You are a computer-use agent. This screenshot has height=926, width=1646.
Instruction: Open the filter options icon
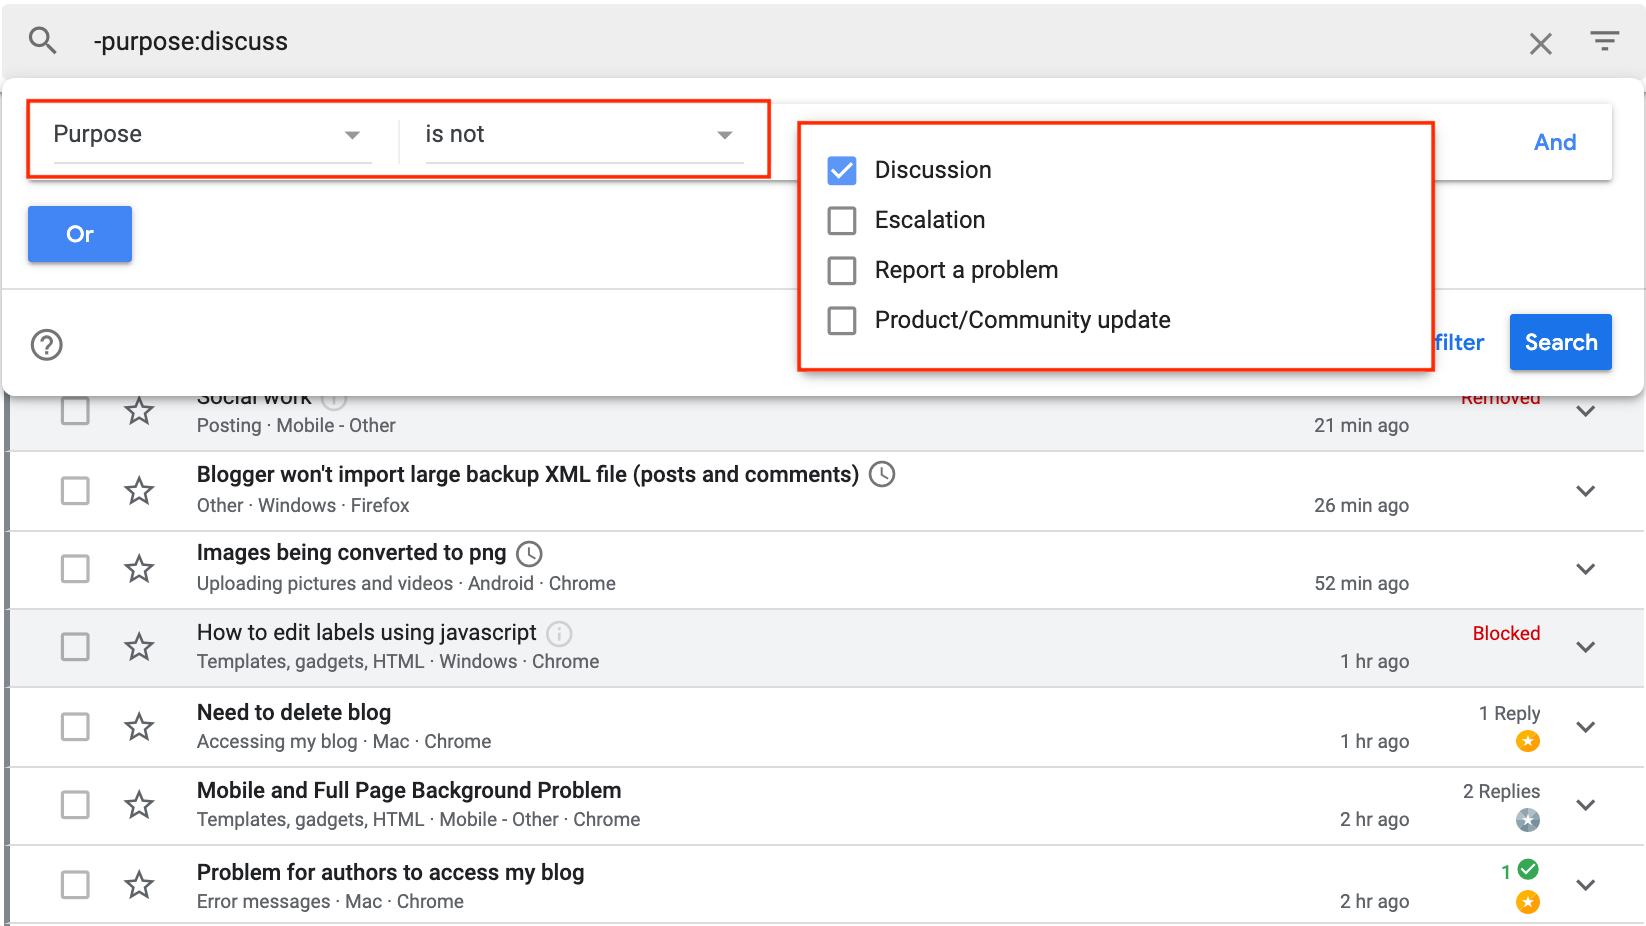point(1604,41)
